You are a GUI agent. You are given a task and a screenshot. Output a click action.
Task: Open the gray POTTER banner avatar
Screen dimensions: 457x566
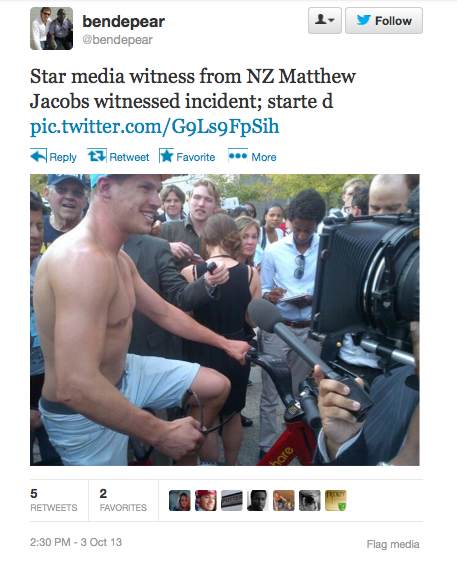[231, 500]
